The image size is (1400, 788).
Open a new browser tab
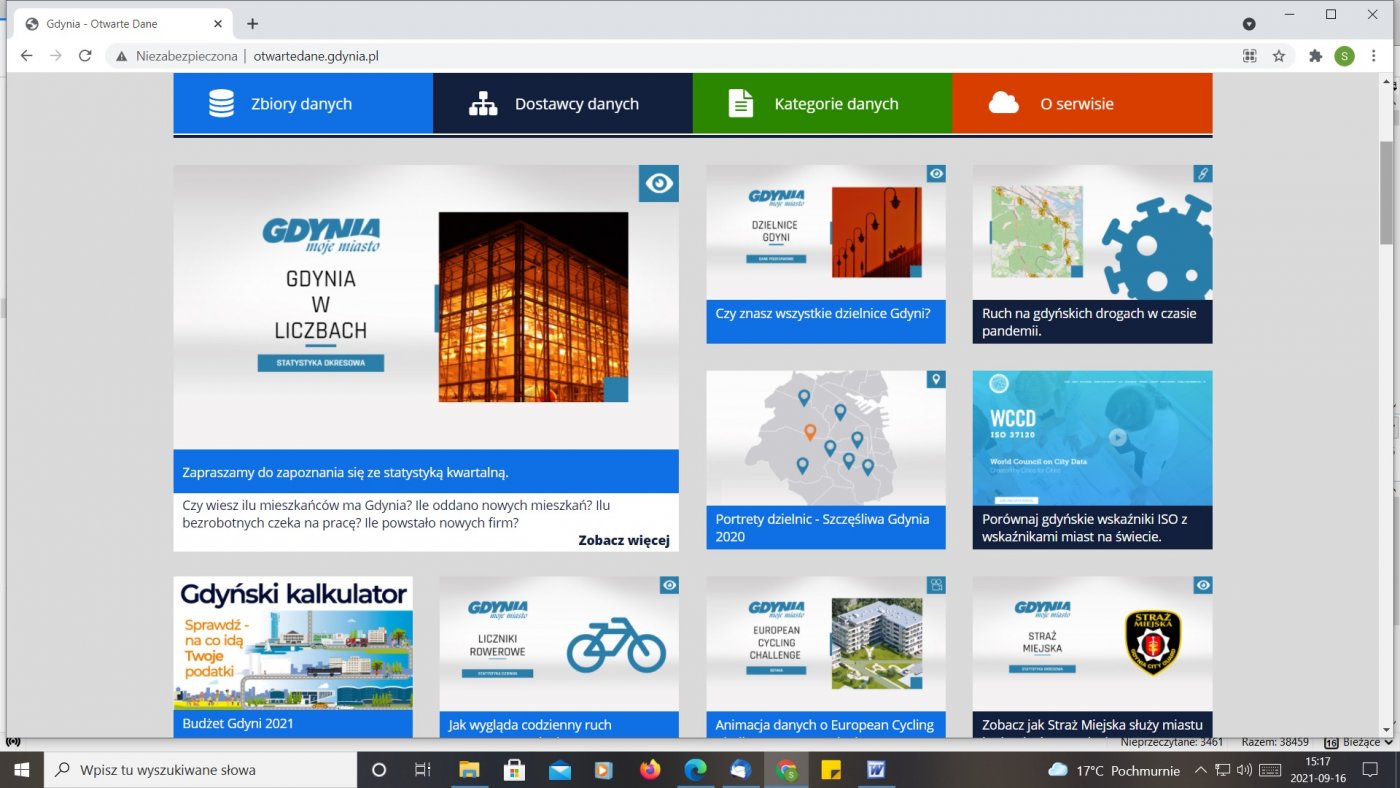pyautogui.click(x=252, y=23)
